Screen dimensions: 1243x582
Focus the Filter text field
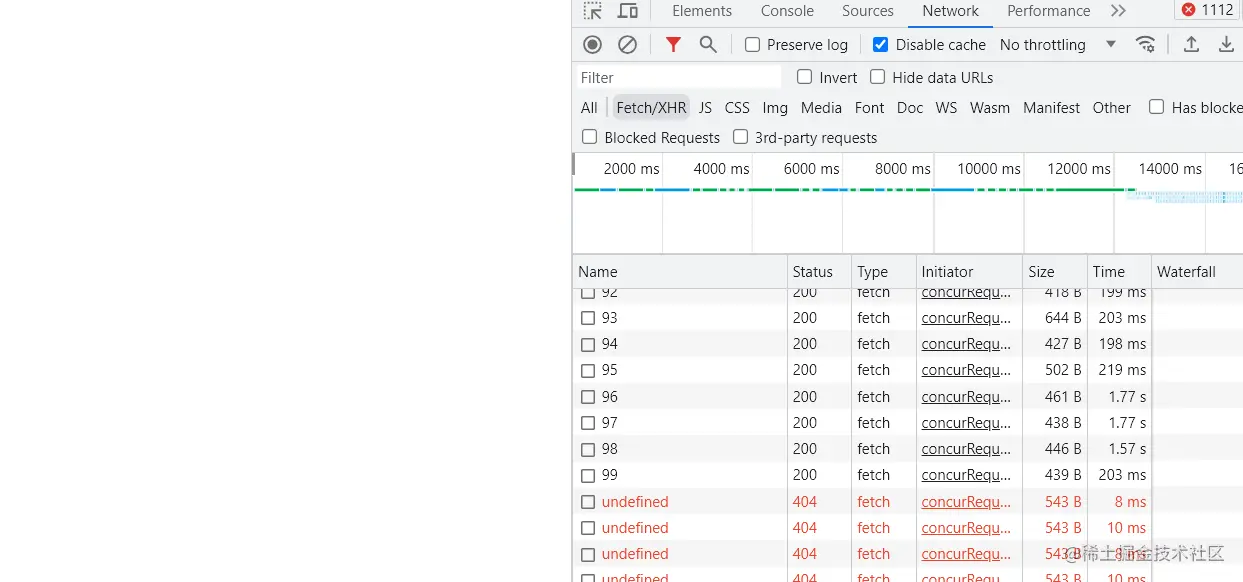[679, 77]
